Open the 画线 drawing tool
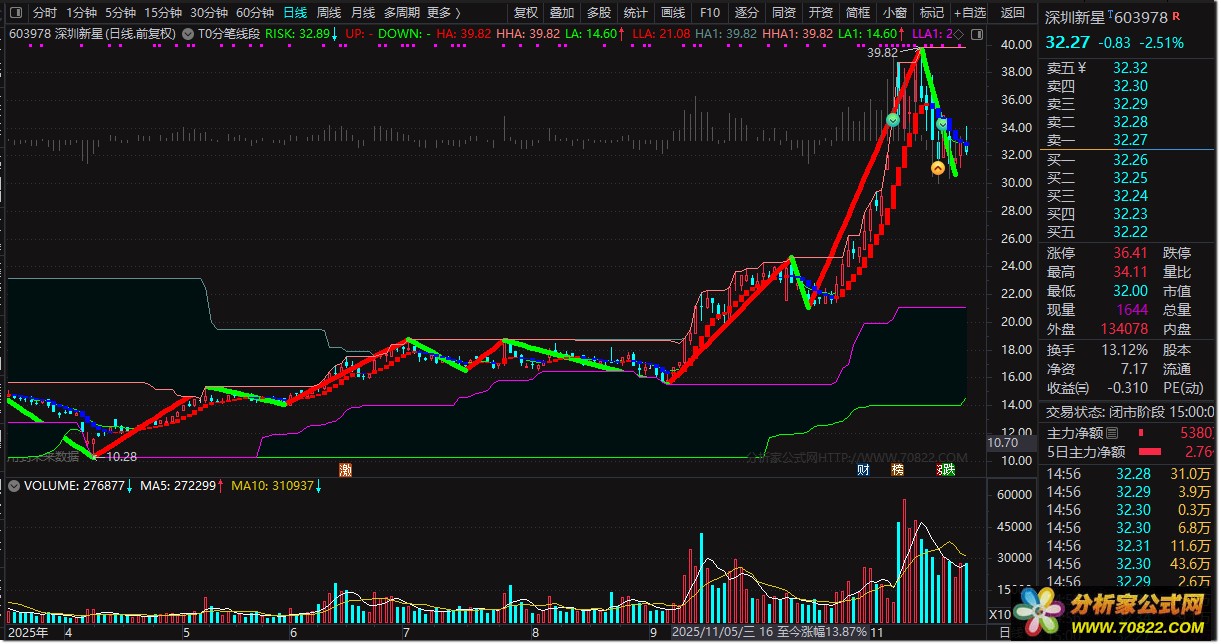 [x=673, y=13]
